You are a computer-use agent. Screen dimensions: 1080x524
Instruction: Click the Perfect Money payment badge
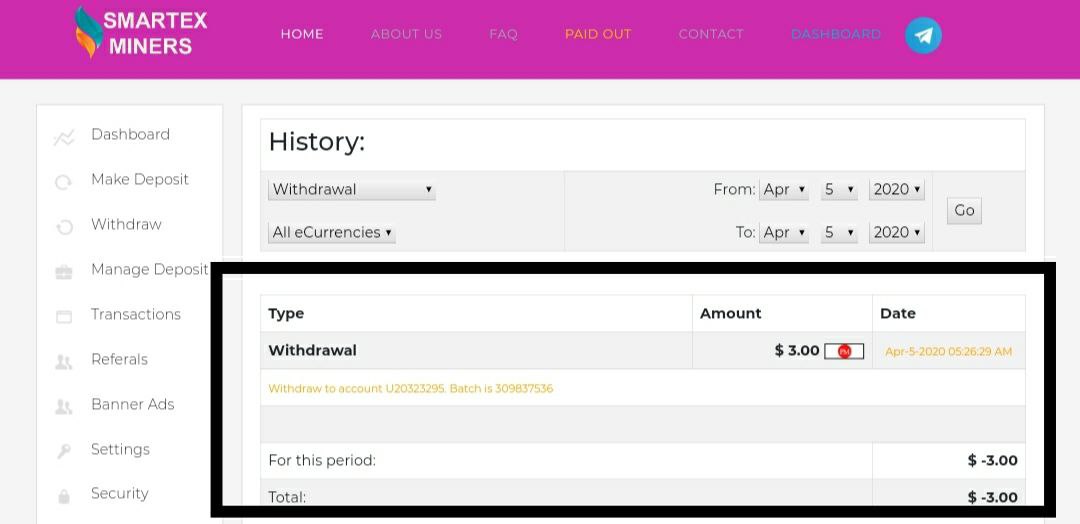pyautogui.click(x=844, y=351)
